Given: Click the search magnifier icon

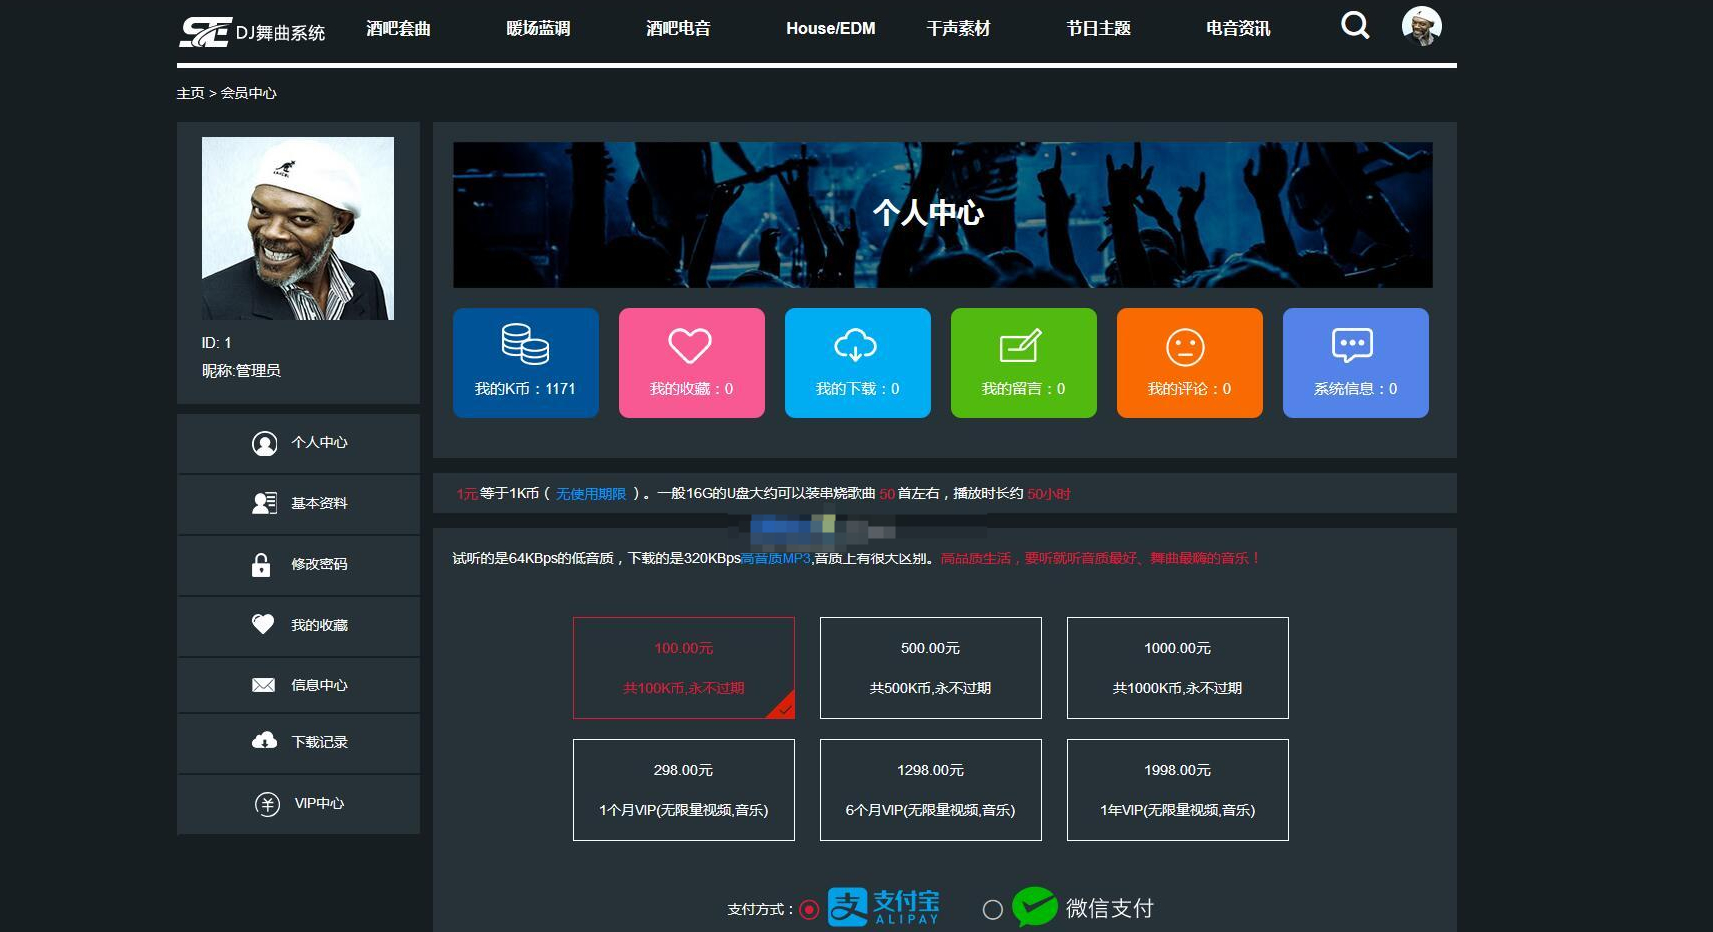Looking at the screenshot, I should pyautogui.click(x=1355, y=26).
